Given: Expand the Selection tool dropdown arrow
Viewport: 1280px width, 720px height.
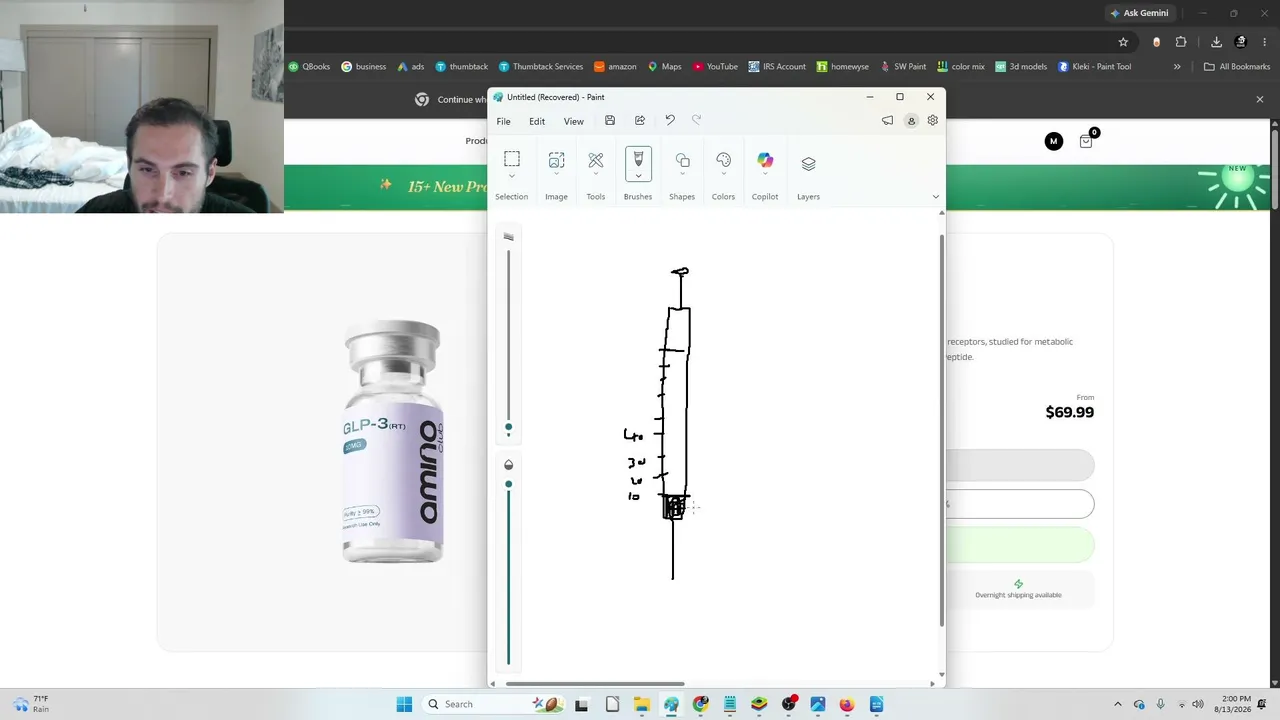Looking at the screenshot, I should pyautogui.click(x=511, y=176).
